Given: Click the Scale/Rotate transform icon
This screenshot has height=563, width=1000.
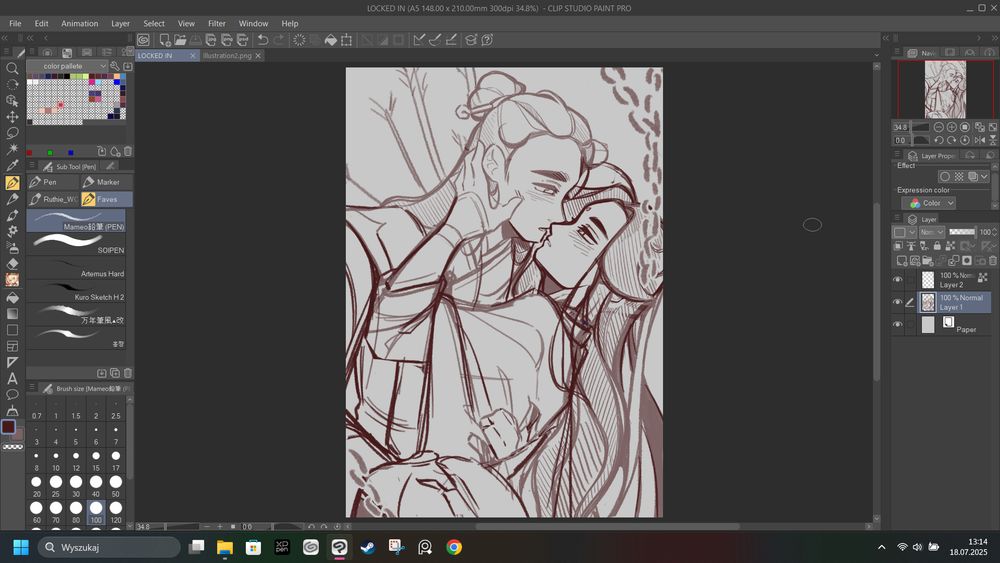Looking at the screenshot, I should (346, 40).
